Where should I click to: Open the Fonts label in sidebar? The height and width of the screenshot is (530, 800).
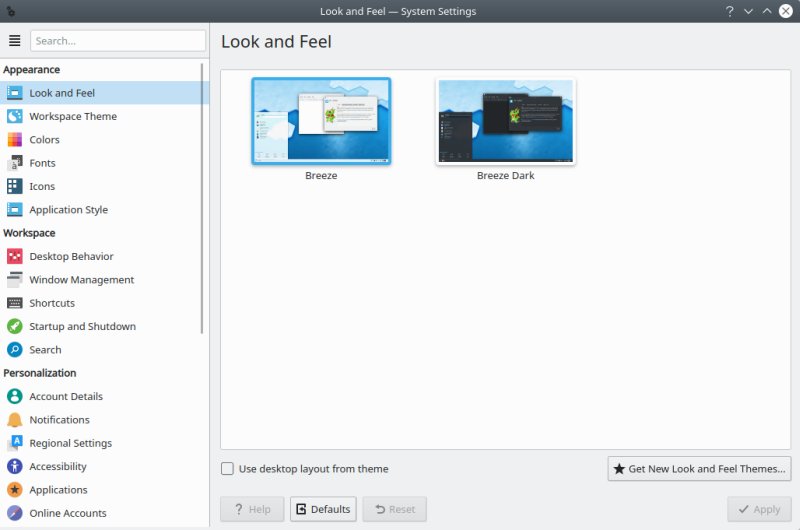tap(42, 163)
